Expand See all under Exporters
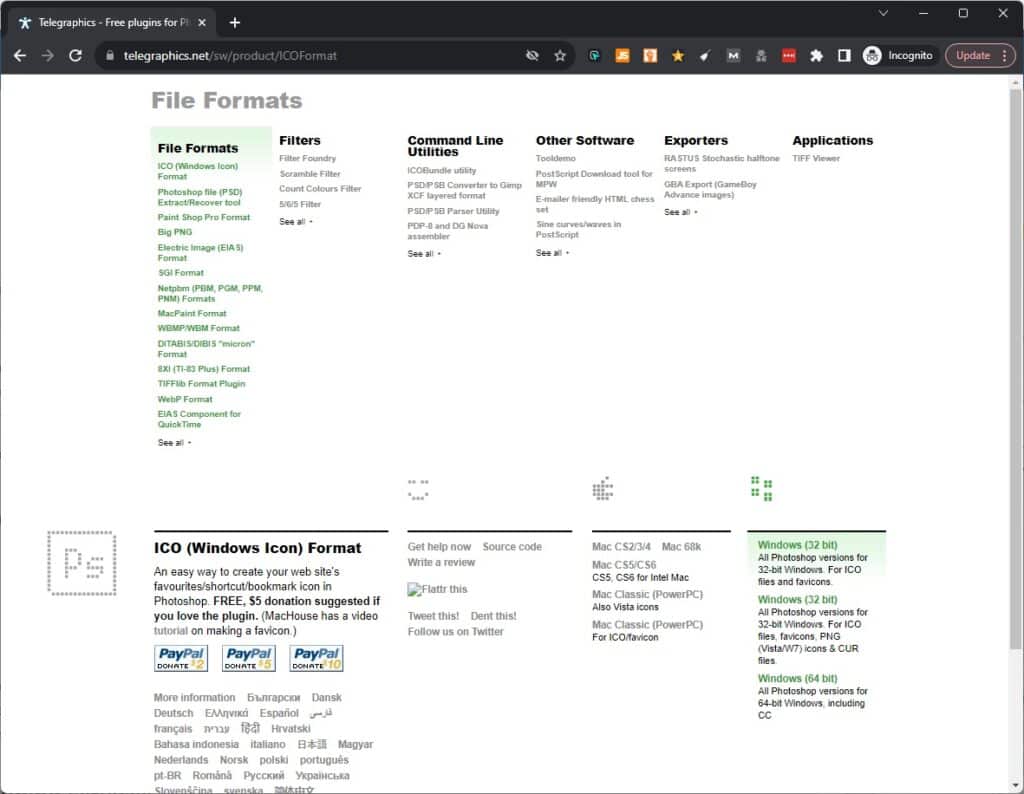The height and width of the screenshot is (794, 1024). point(680,212)
